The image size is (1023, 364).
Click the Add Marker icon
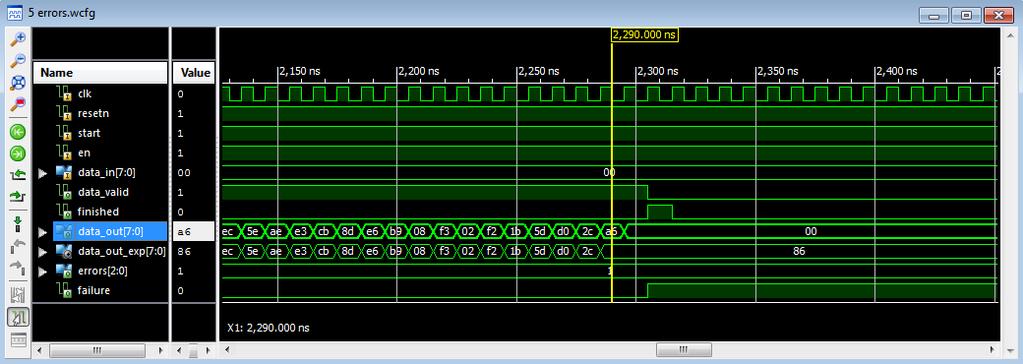pos(18,223)
